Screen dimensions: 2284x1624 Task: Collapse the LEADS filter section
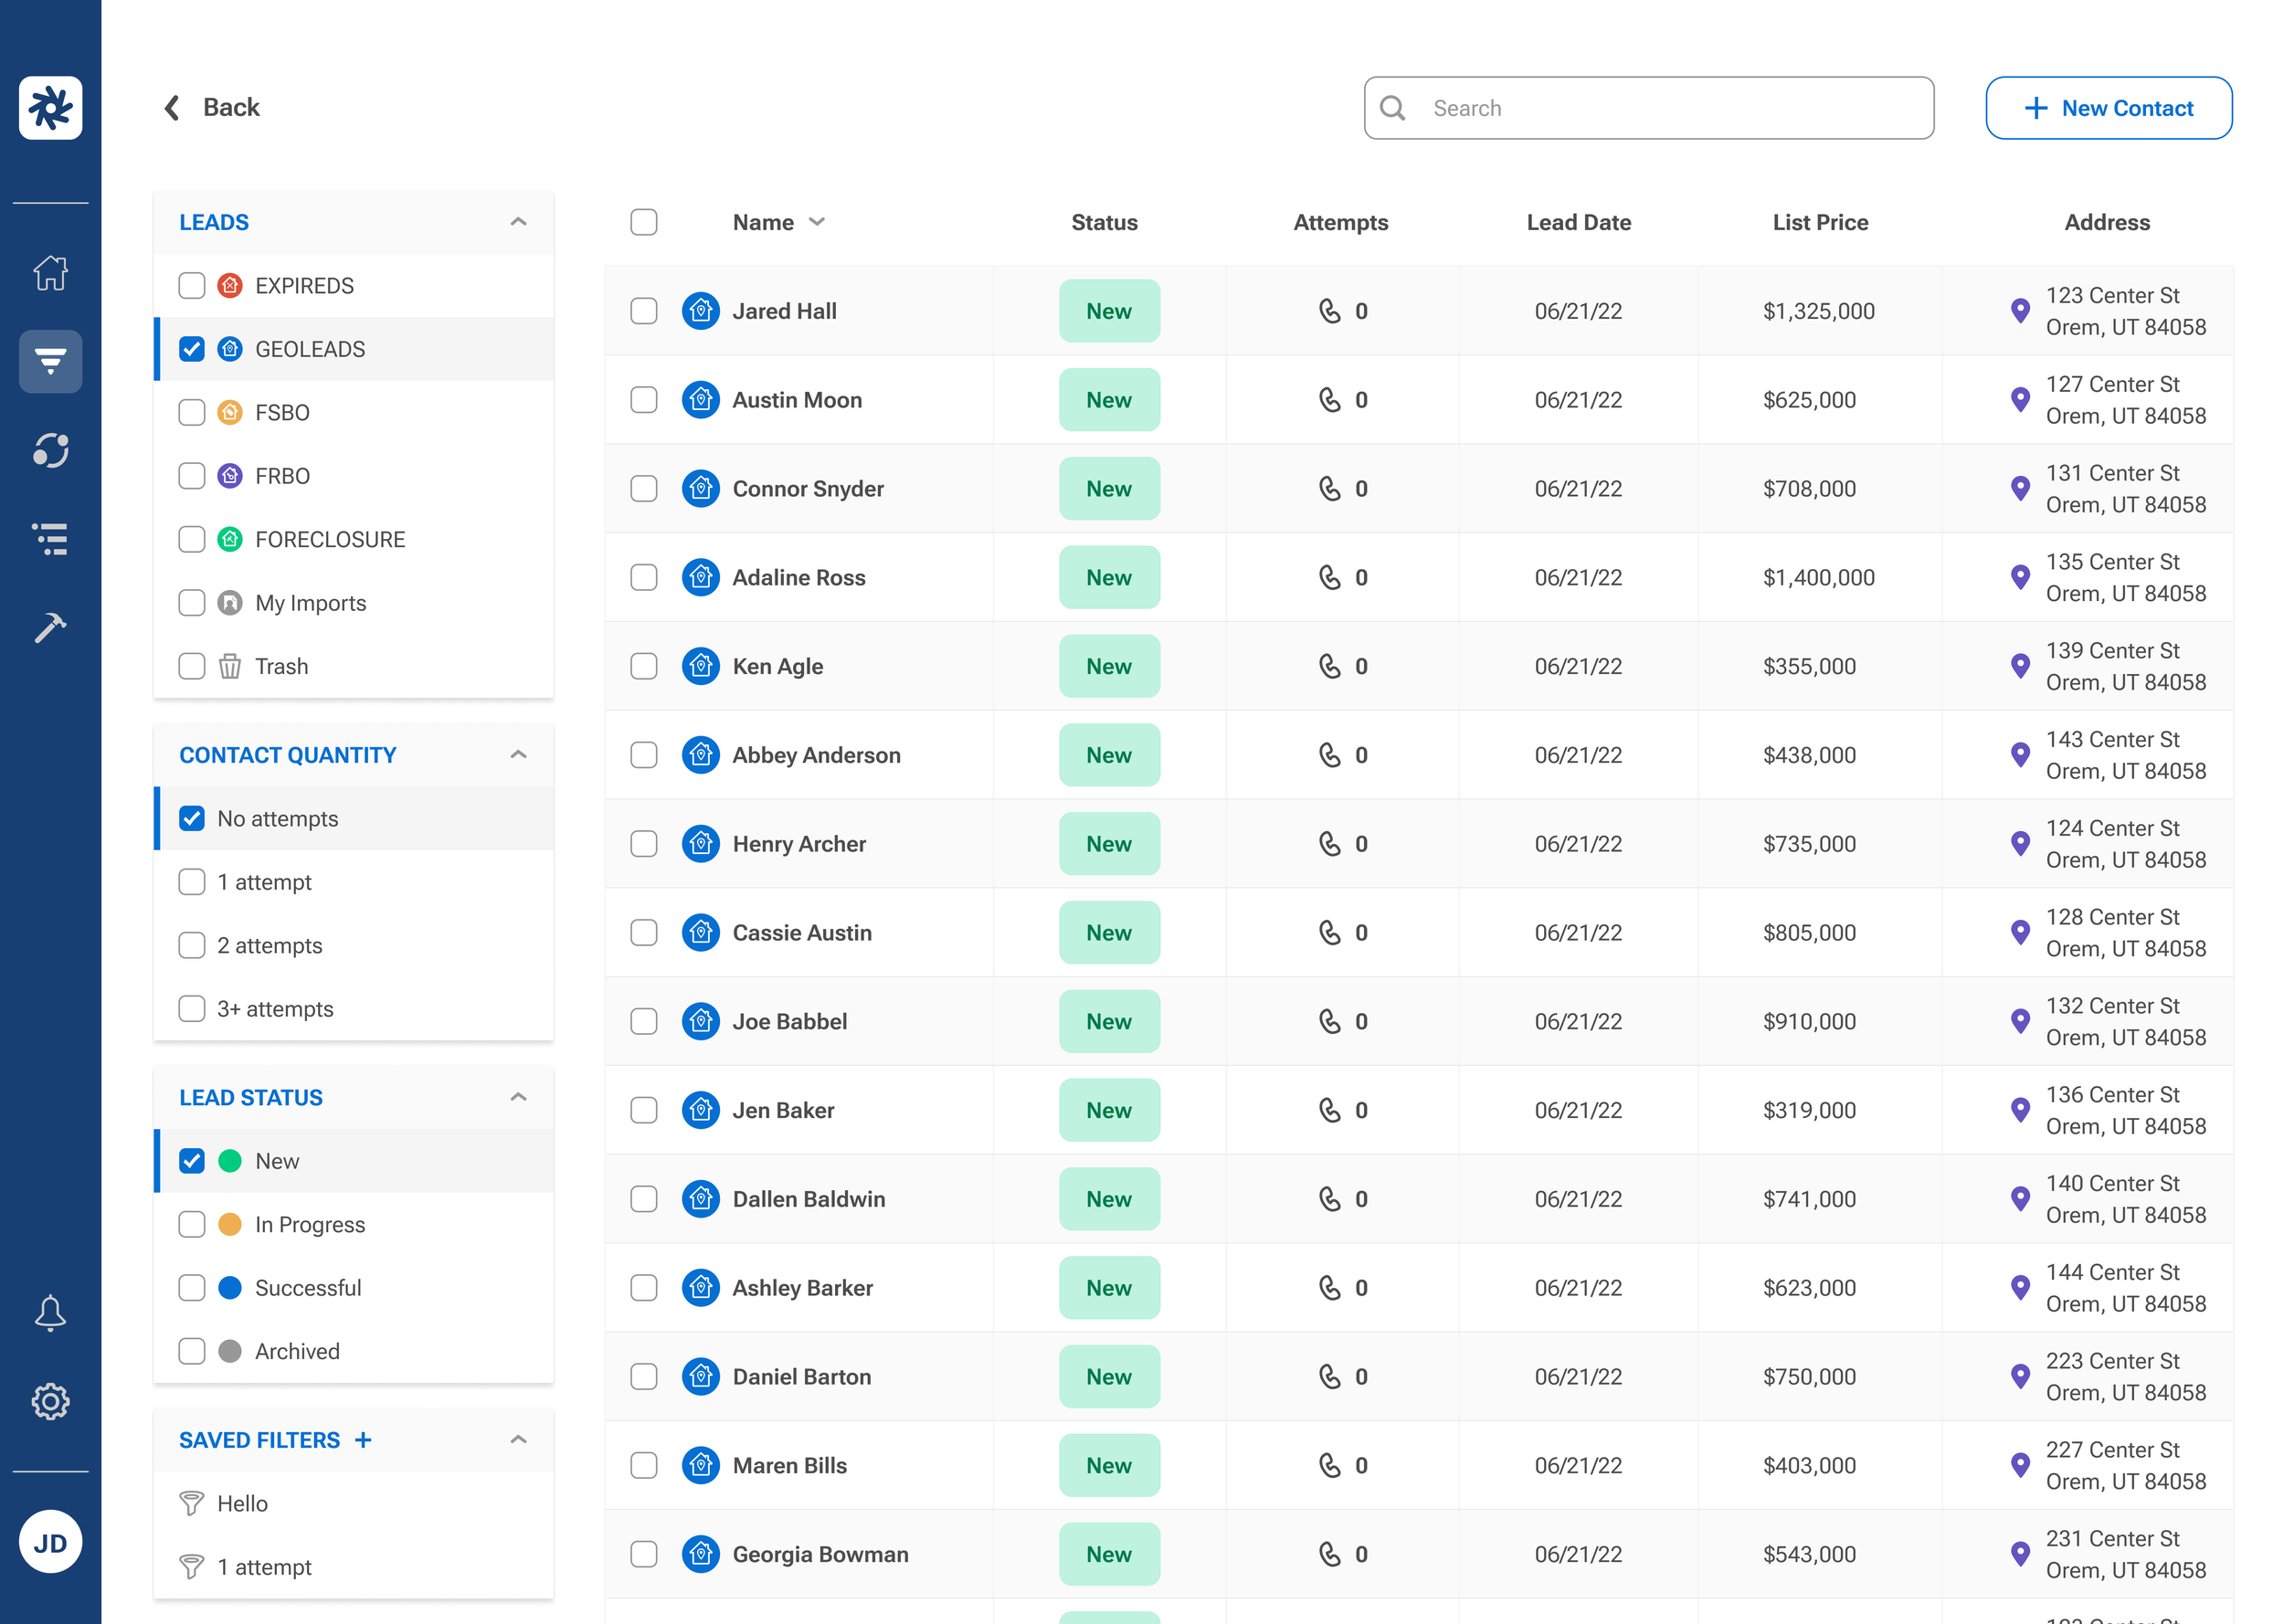point(518,222)
